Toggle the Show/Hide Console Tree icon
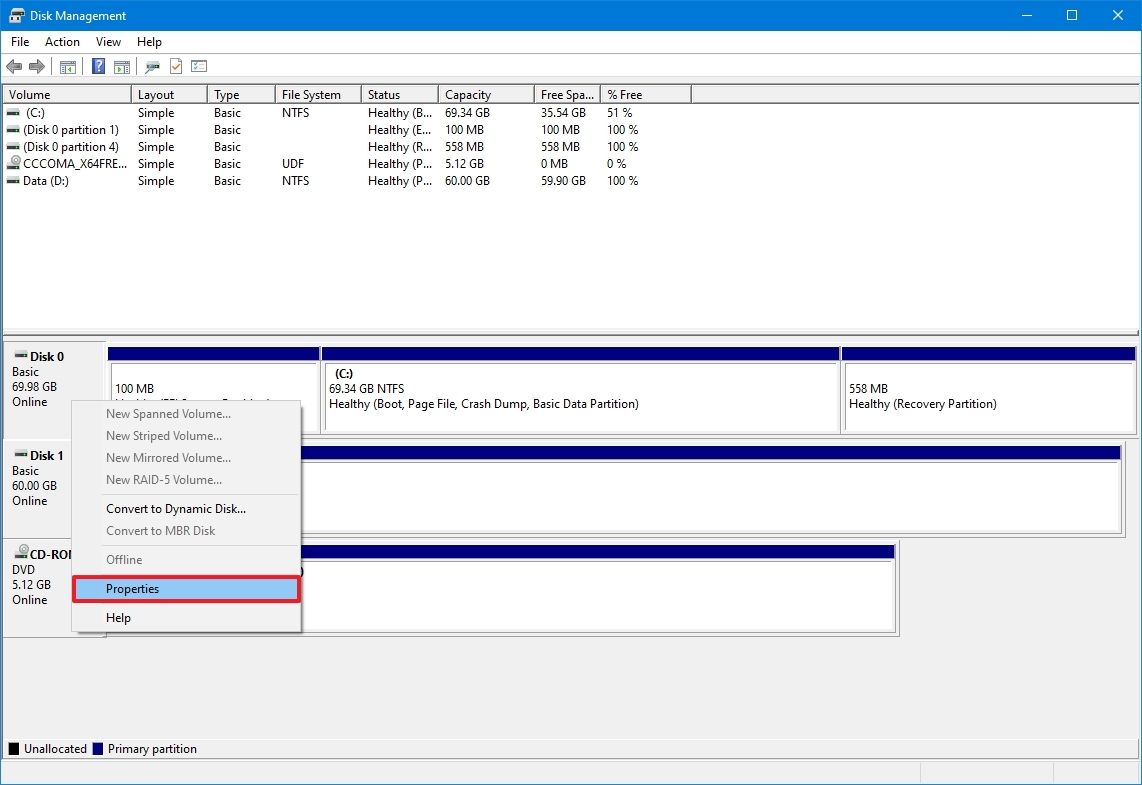The image size is (1142, 785). [x=68, y=67]
